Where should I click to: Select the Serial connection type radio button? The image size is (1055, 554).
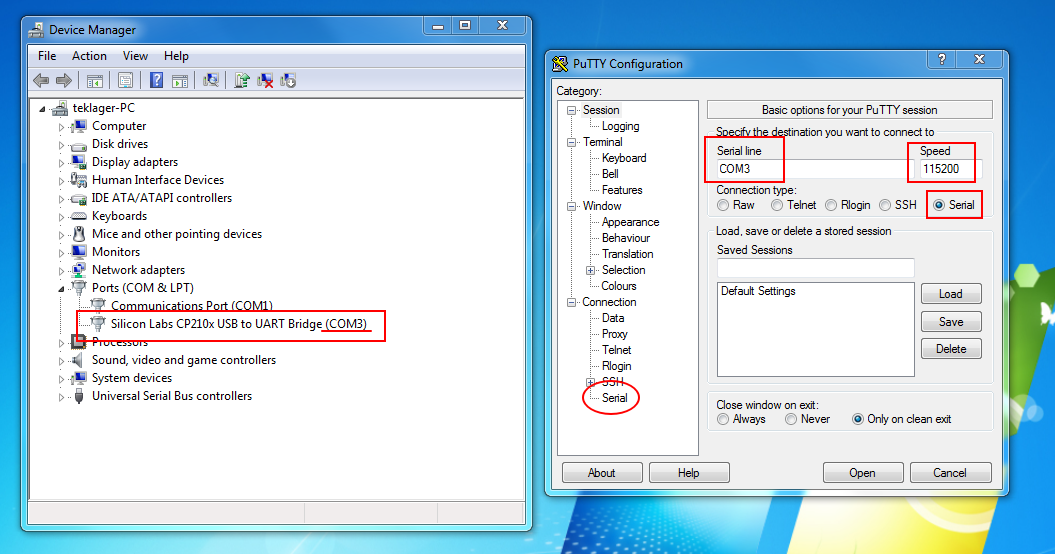click(x=939, y=205)
